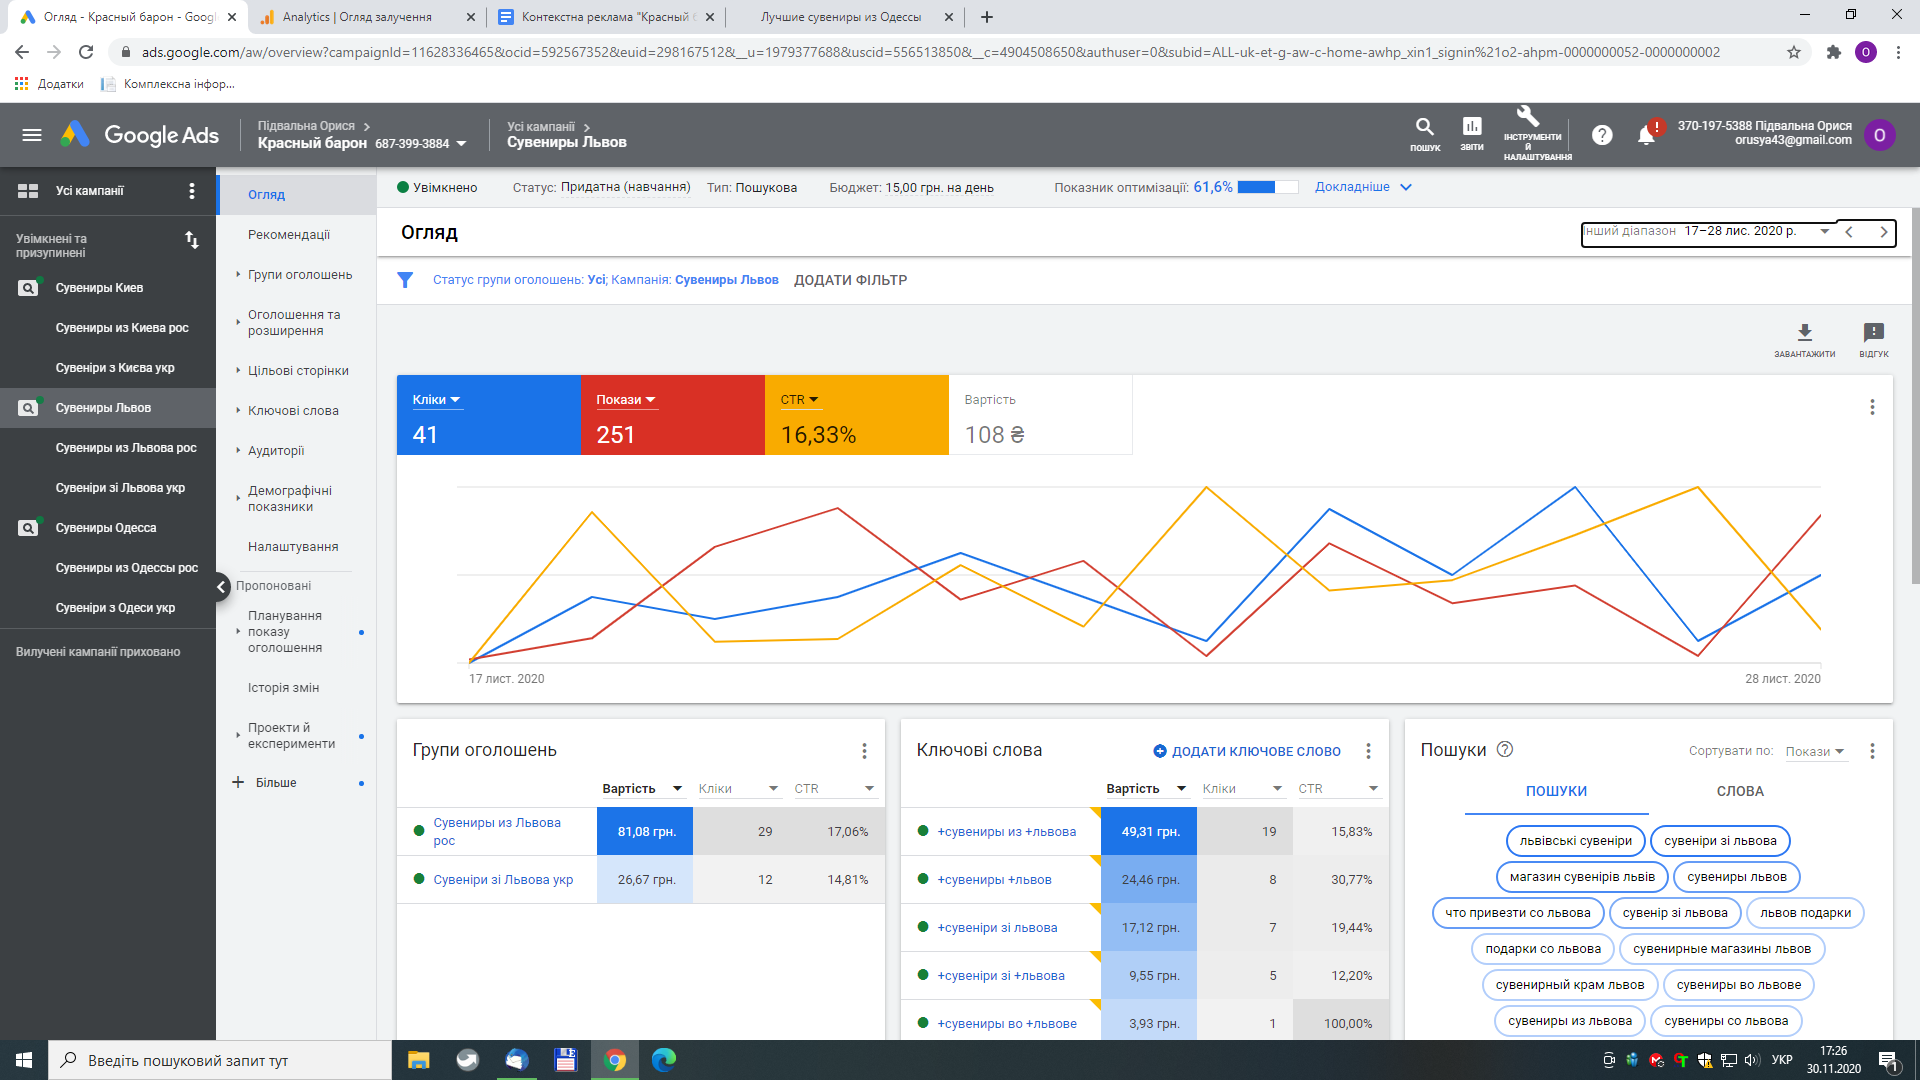The height and width of the screenshot is (1080, 1920).
Task: Click ДОДАТИ ФІЛЬТР
Action: pos(850,280)
